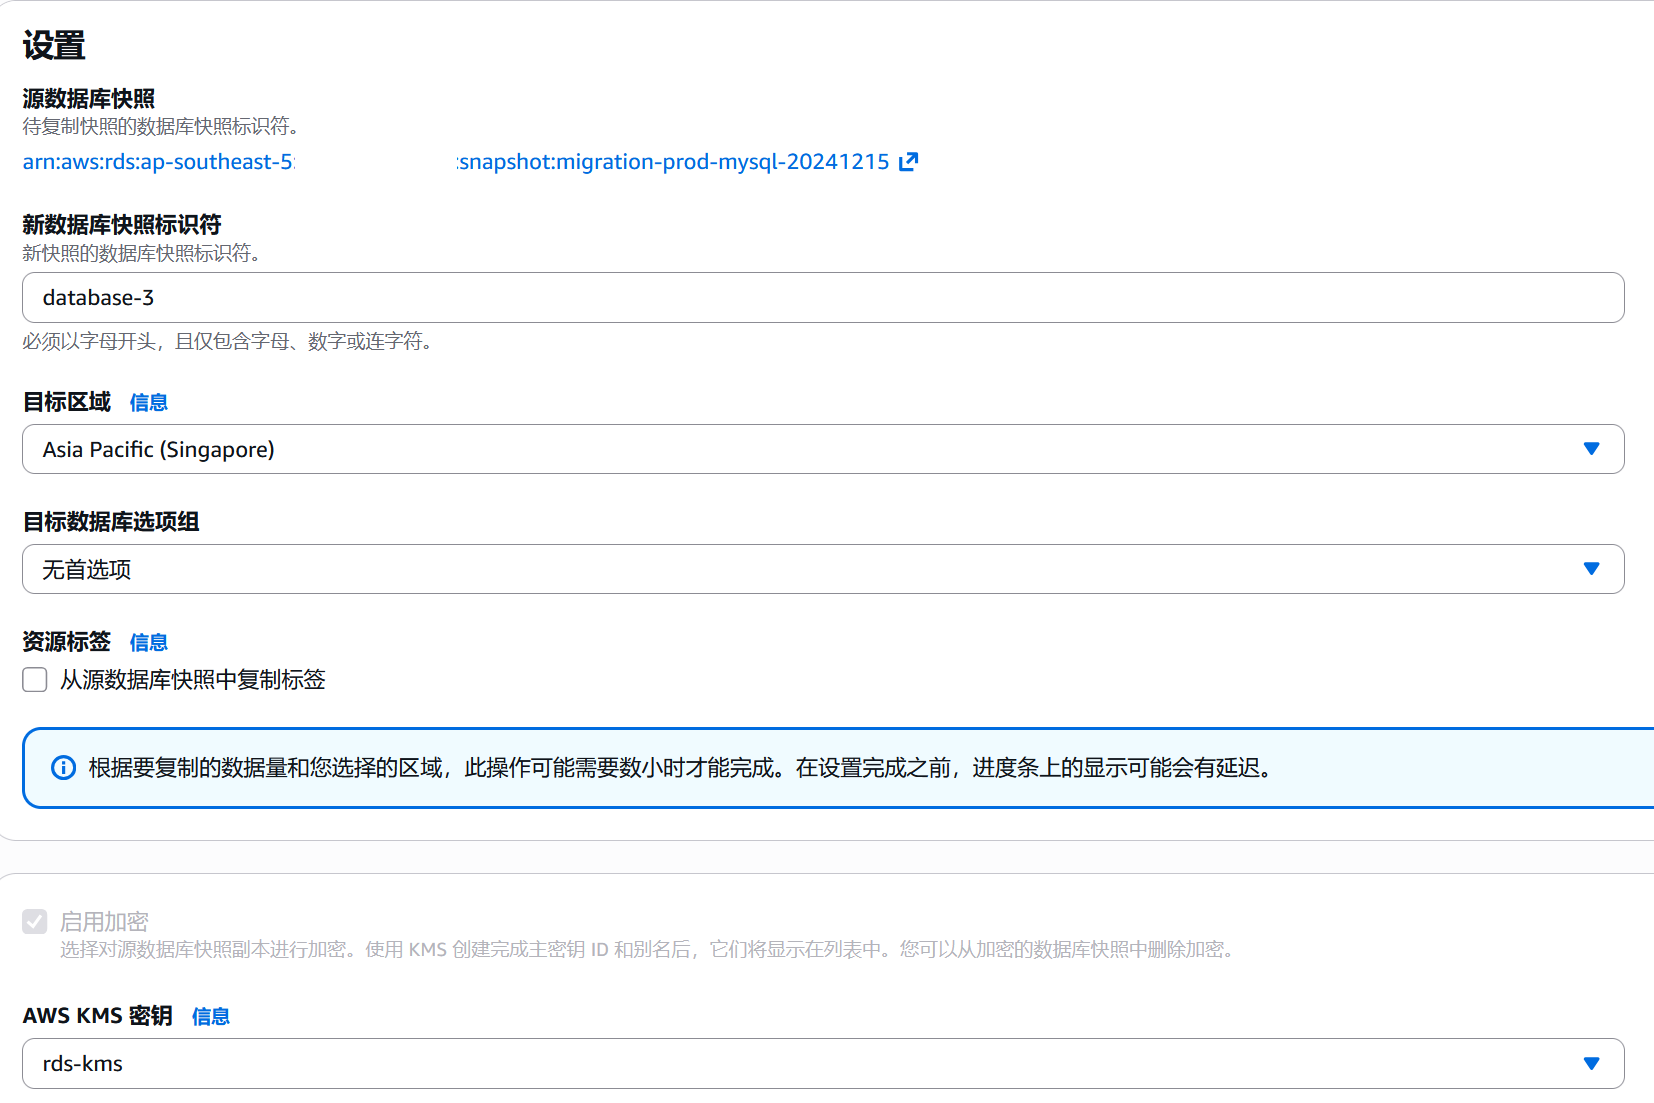Image resolution: width=1654 pixels, height=1103 pixels.
Task: Click the blue arrow in target region selector
Action: (x=1591, y=449)
